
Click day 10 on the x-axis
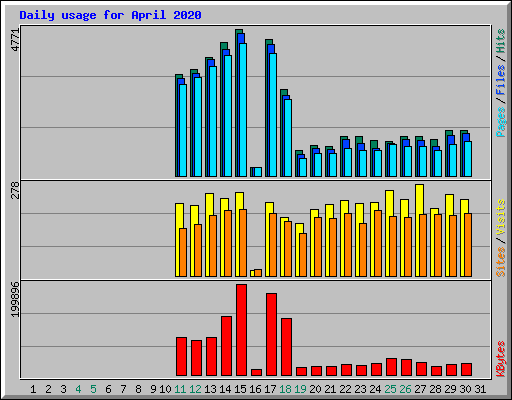(165, 389)
